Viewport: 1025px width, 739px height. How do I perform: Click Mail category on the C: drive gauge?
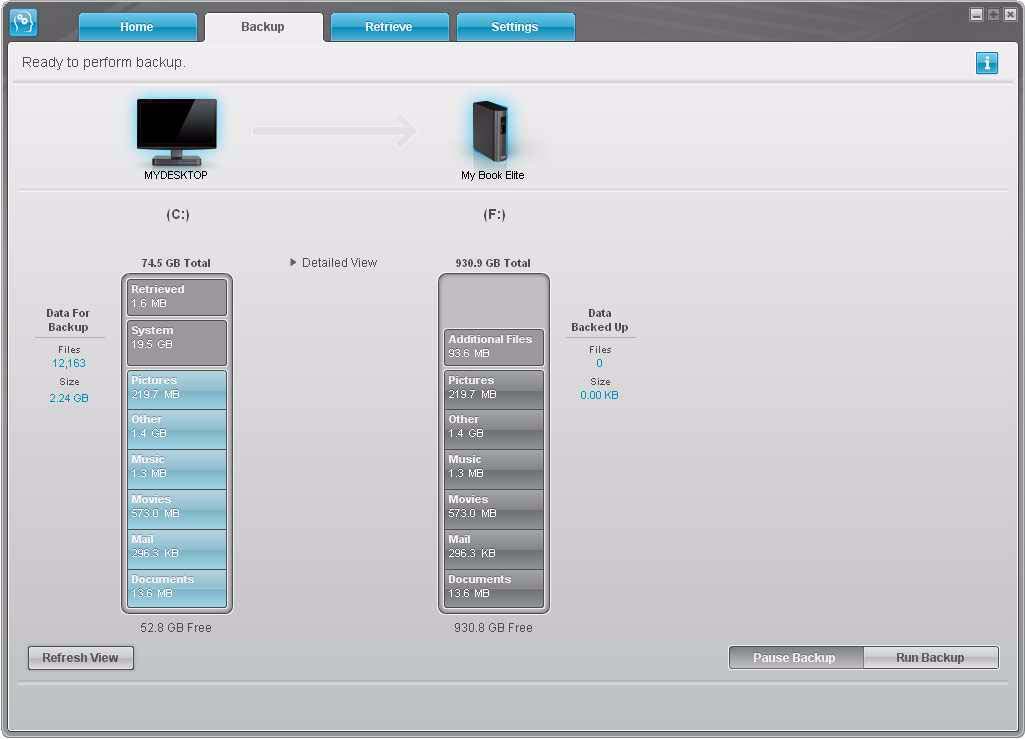pyautogui.click(x=176, y=549)
